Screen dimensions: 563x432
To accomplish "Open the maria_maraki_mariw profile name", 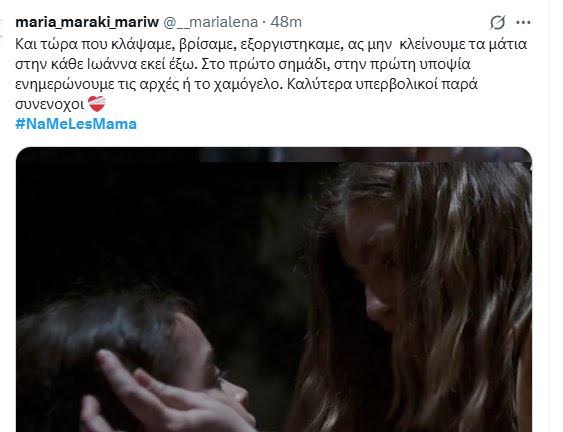I will pyautogui.click(x=87, y=22).
